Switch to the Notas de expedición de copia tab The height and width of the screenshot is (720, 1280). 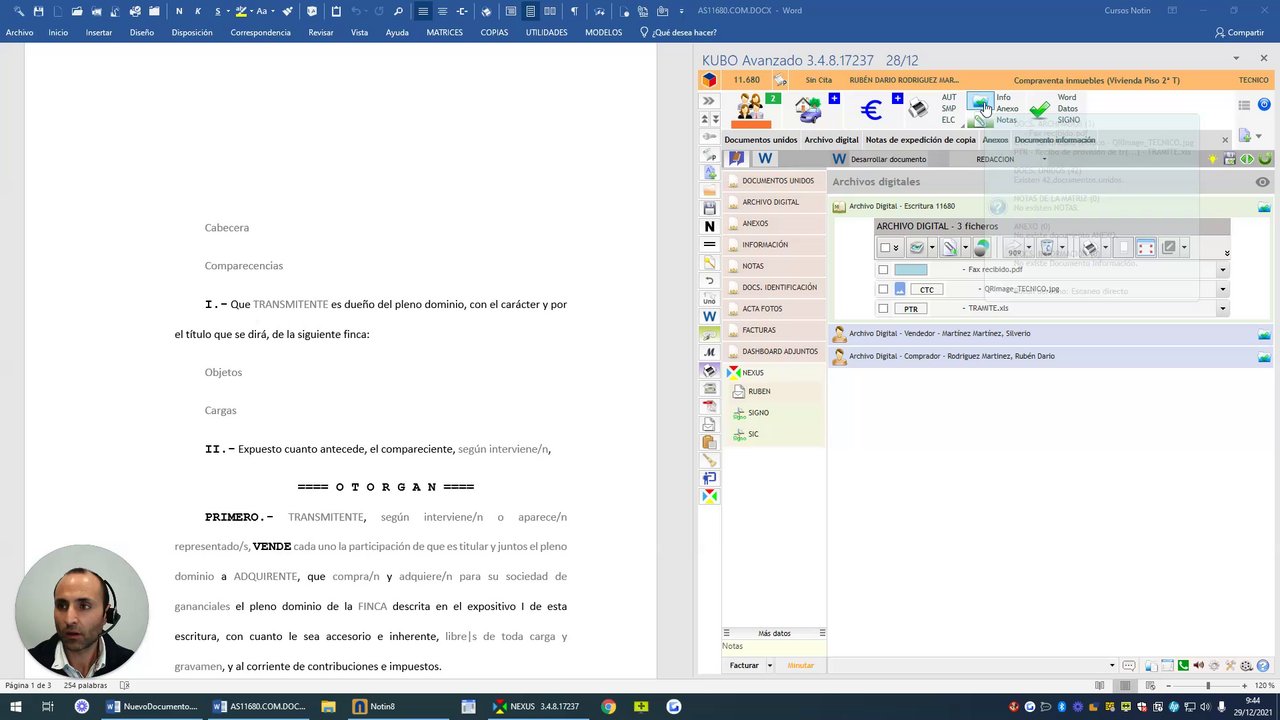pos(921,140)
